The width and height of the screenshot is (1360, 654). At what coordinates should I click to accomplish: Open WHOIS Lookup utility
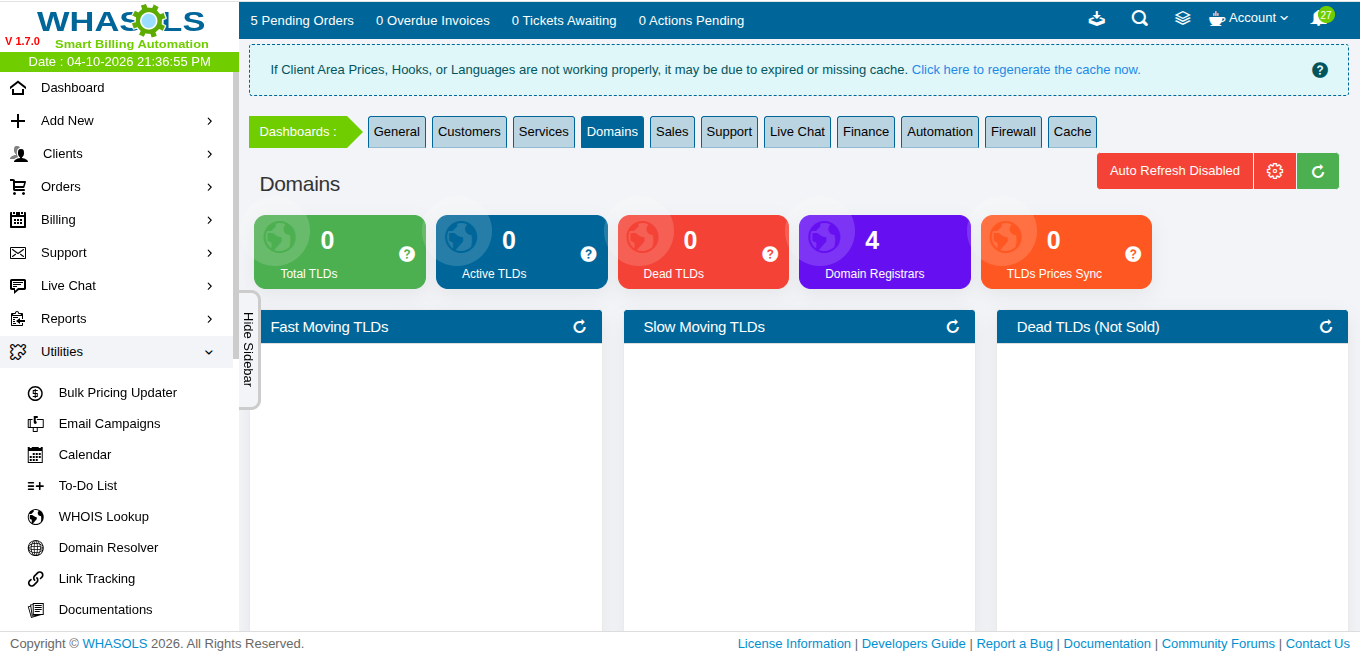tap(103, 517)
